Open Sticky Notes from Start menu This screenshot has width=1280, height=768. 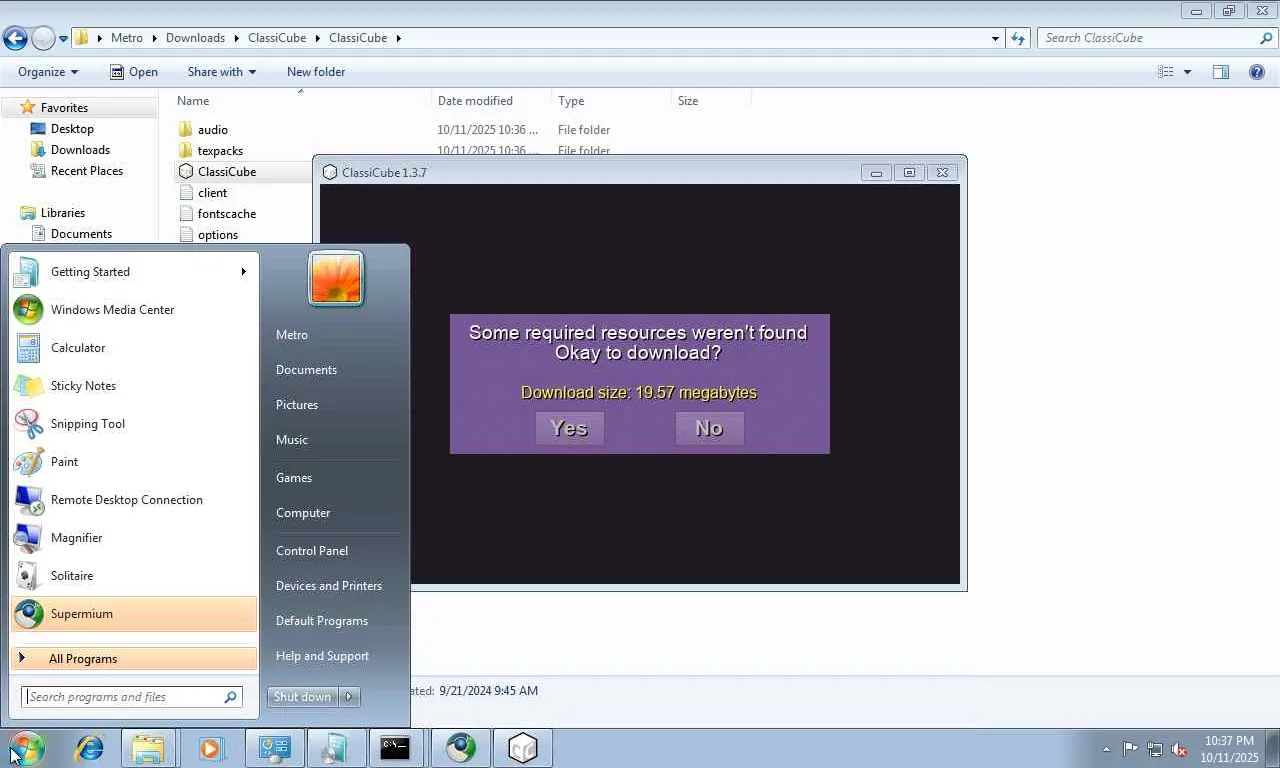pos(134,386)
